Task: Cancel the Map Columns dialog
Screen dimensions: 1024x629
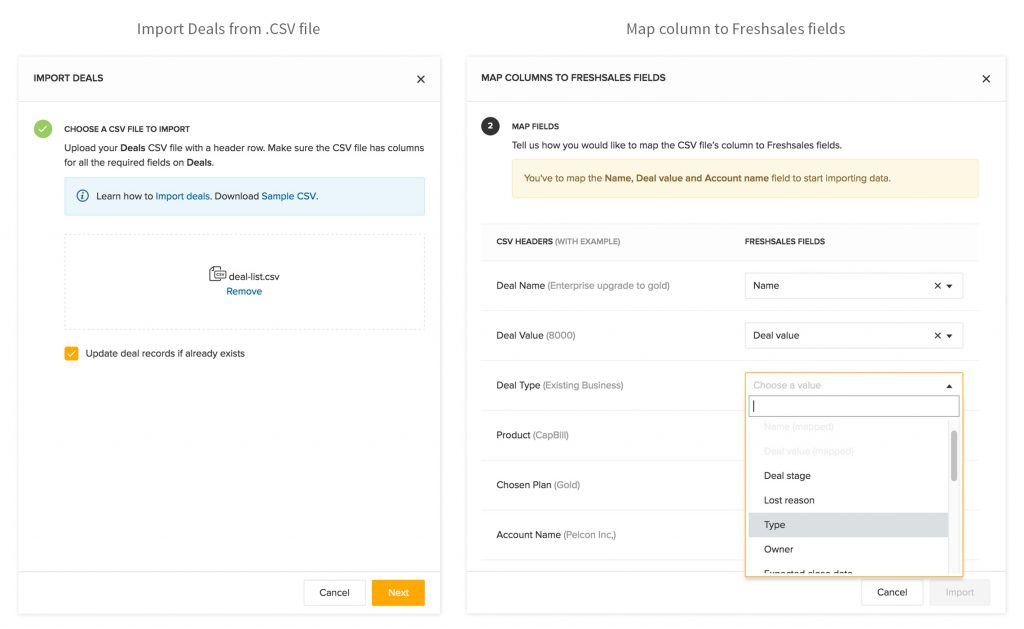Action: tap(892, 592)
